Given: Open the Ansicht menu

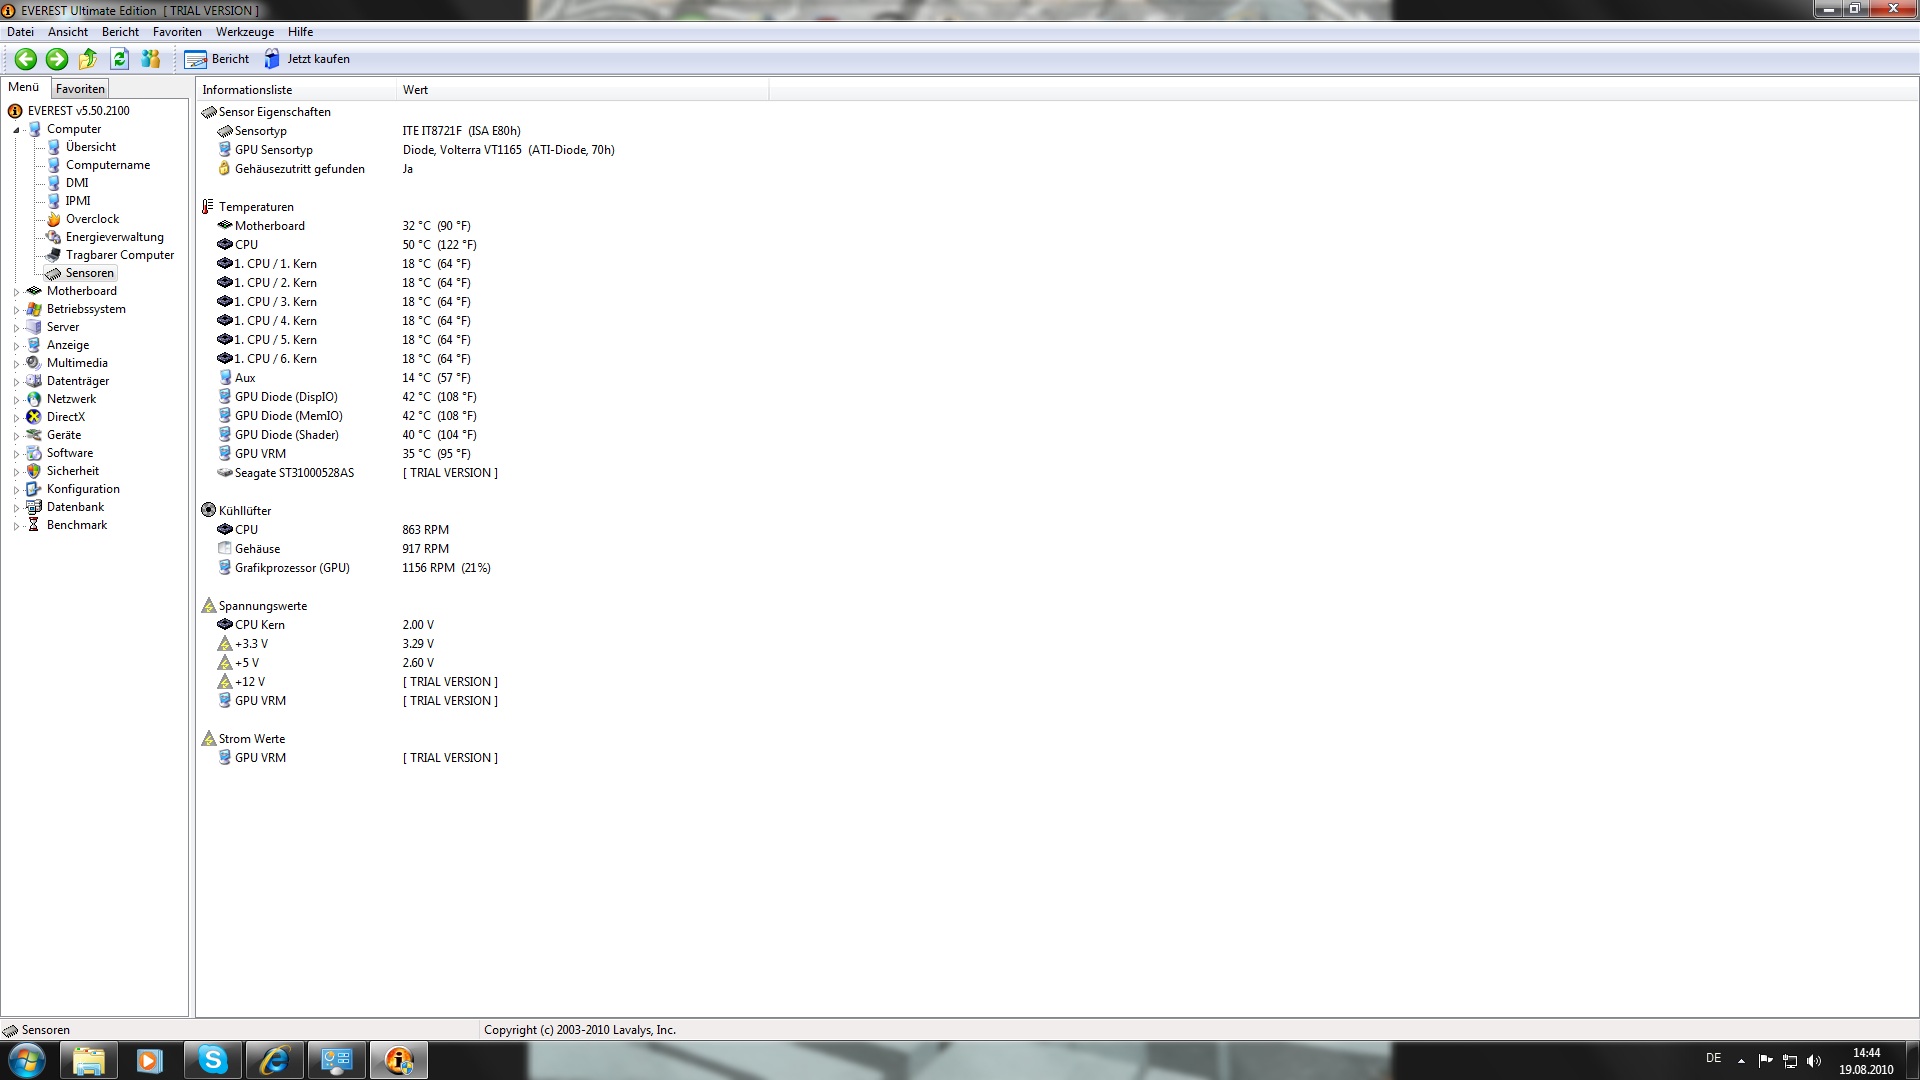Looking at the screenshot, I should pos(68,32).
